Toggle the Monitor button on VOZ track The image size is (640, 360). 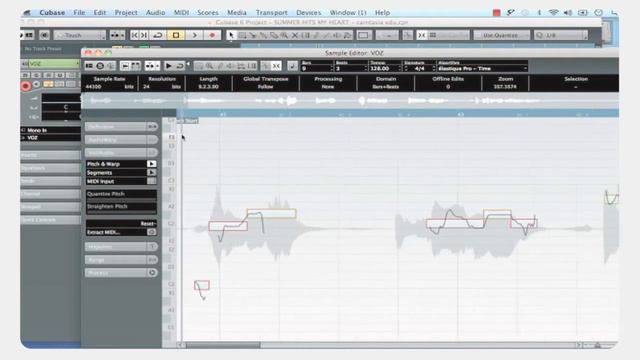click(x=36, y=84)
